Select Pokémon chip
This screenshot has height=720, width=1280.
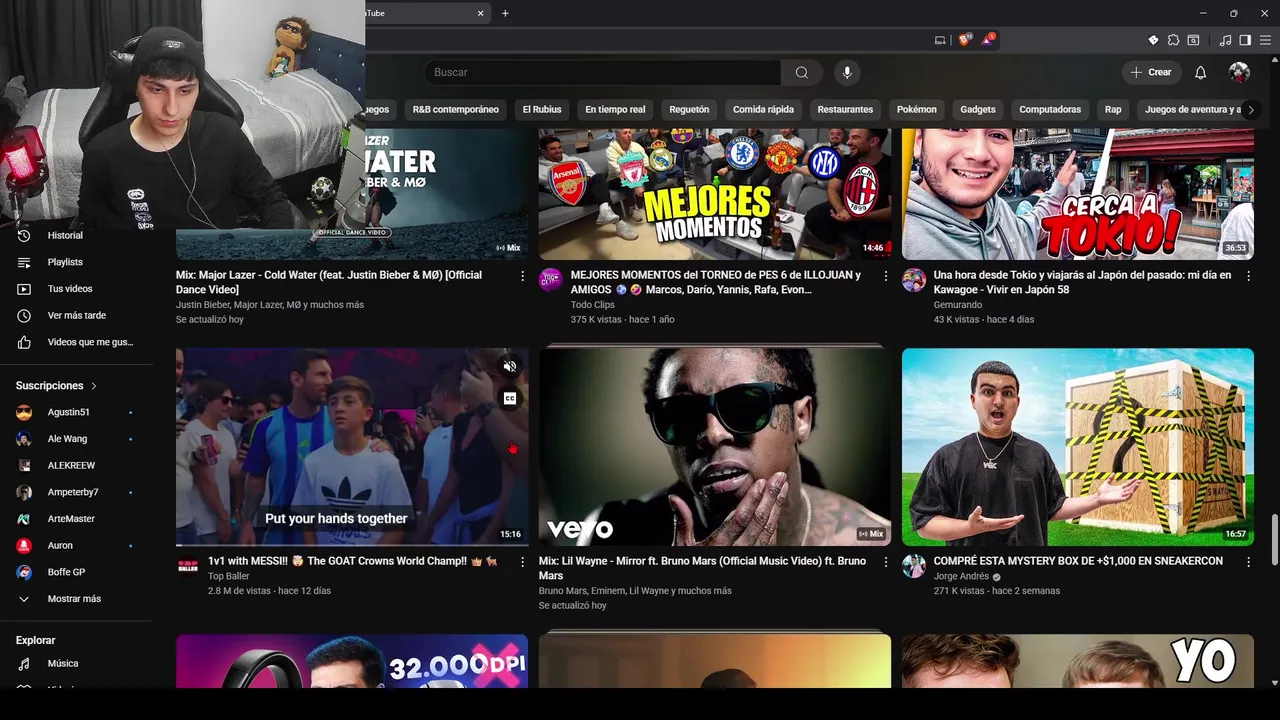tap(917, 110)
